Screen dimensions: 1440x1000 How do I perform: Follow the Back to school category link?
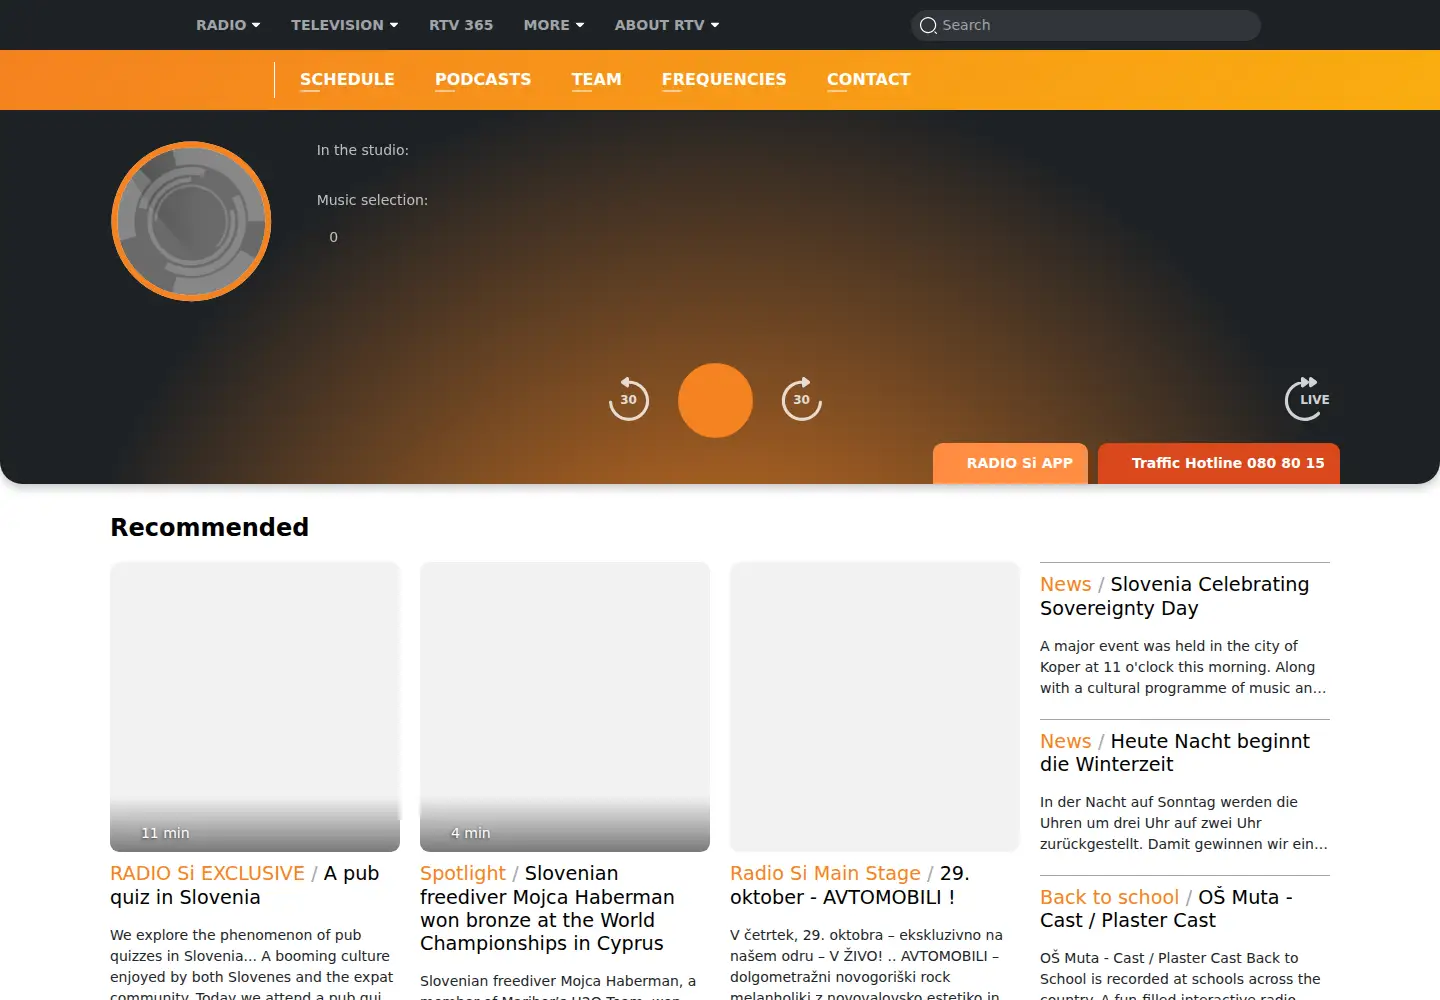pos(1109,898)
